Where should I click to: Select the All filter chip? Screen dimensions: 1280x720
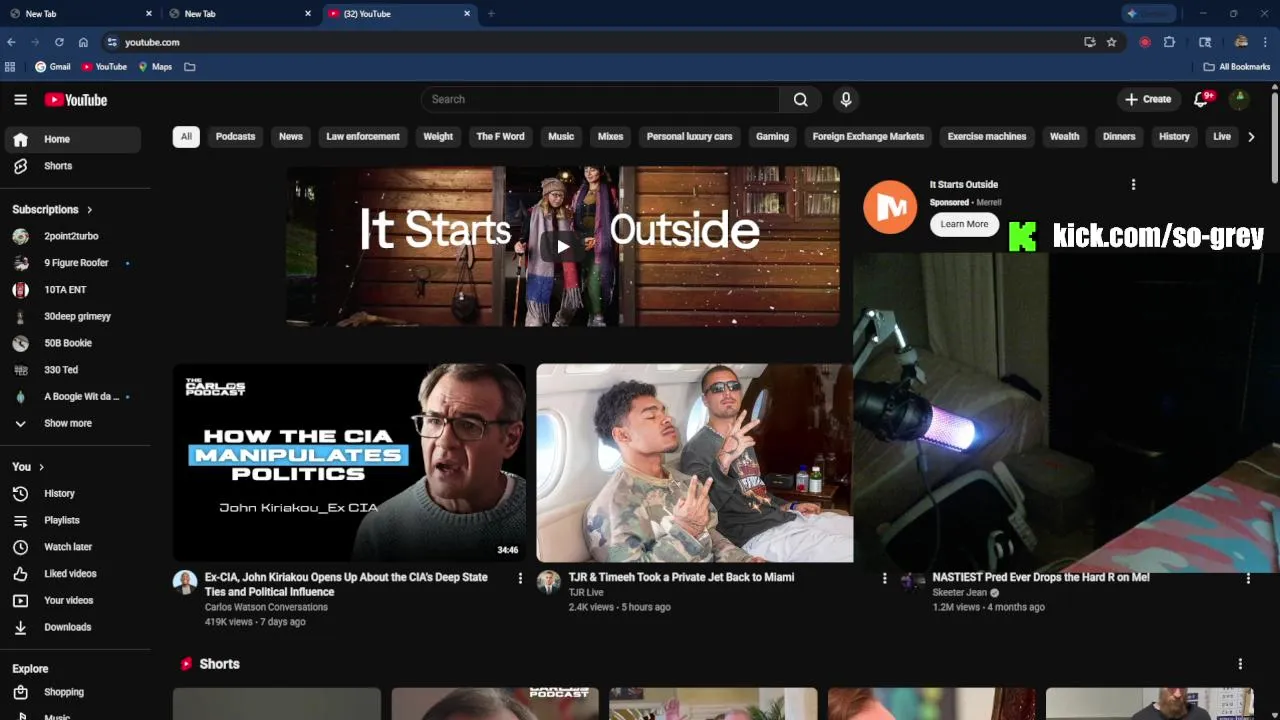tap(186, 136)
